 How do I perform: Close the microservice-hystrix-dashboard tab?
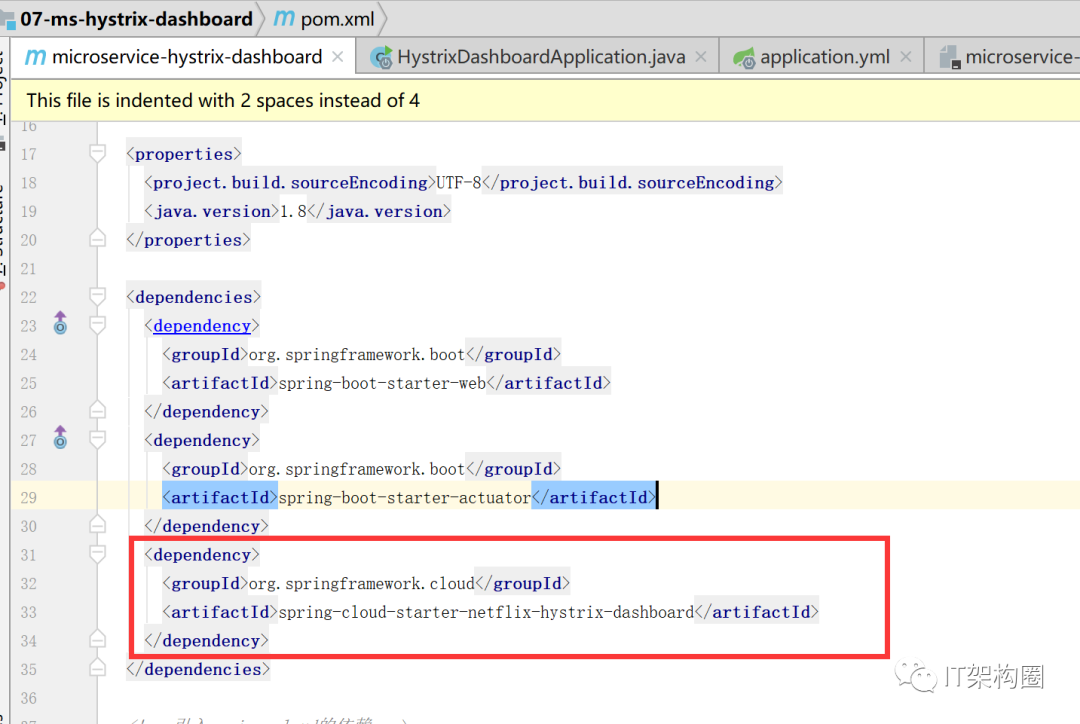[338, 57]
